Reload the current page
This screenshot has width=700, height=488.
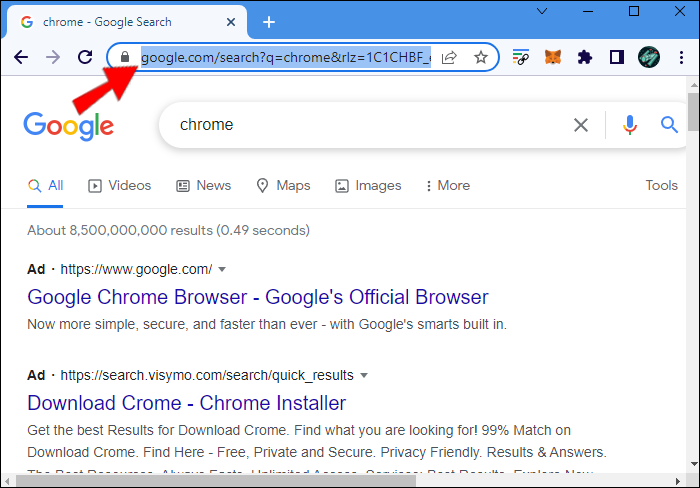pos(85,58)
